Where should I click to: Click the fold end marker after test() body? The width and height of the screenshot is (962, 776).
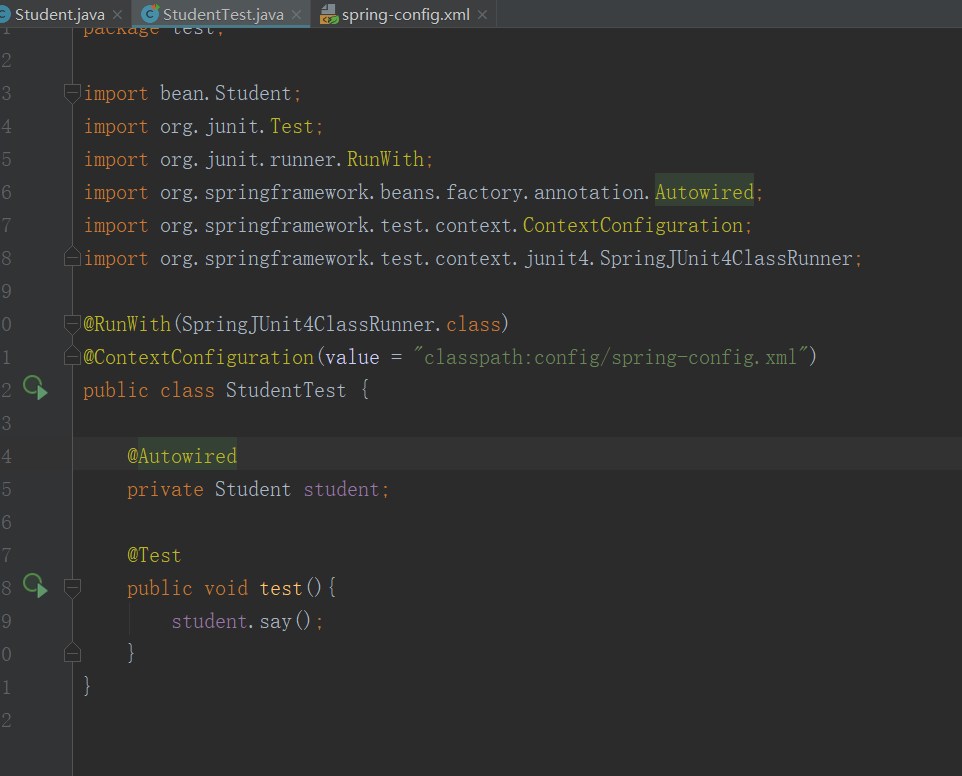72,653
